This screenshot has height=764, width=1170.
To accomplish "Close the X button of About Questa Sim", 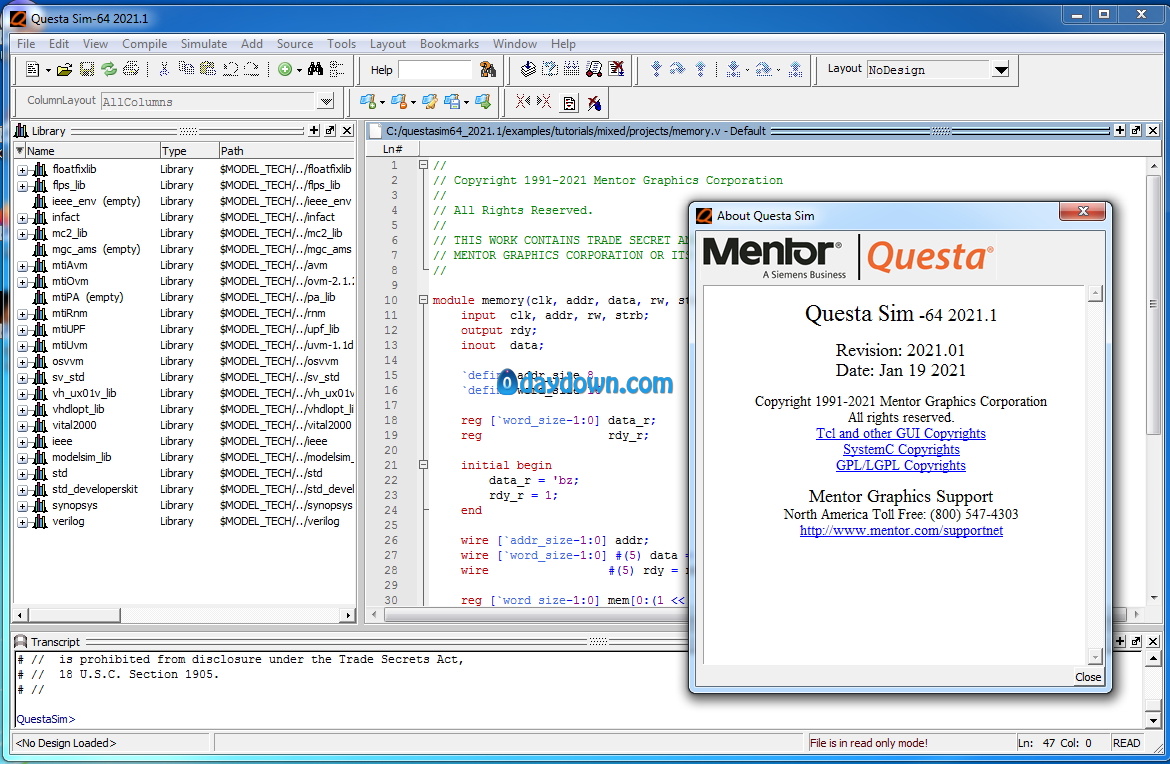I will [x=1083, y=212].
